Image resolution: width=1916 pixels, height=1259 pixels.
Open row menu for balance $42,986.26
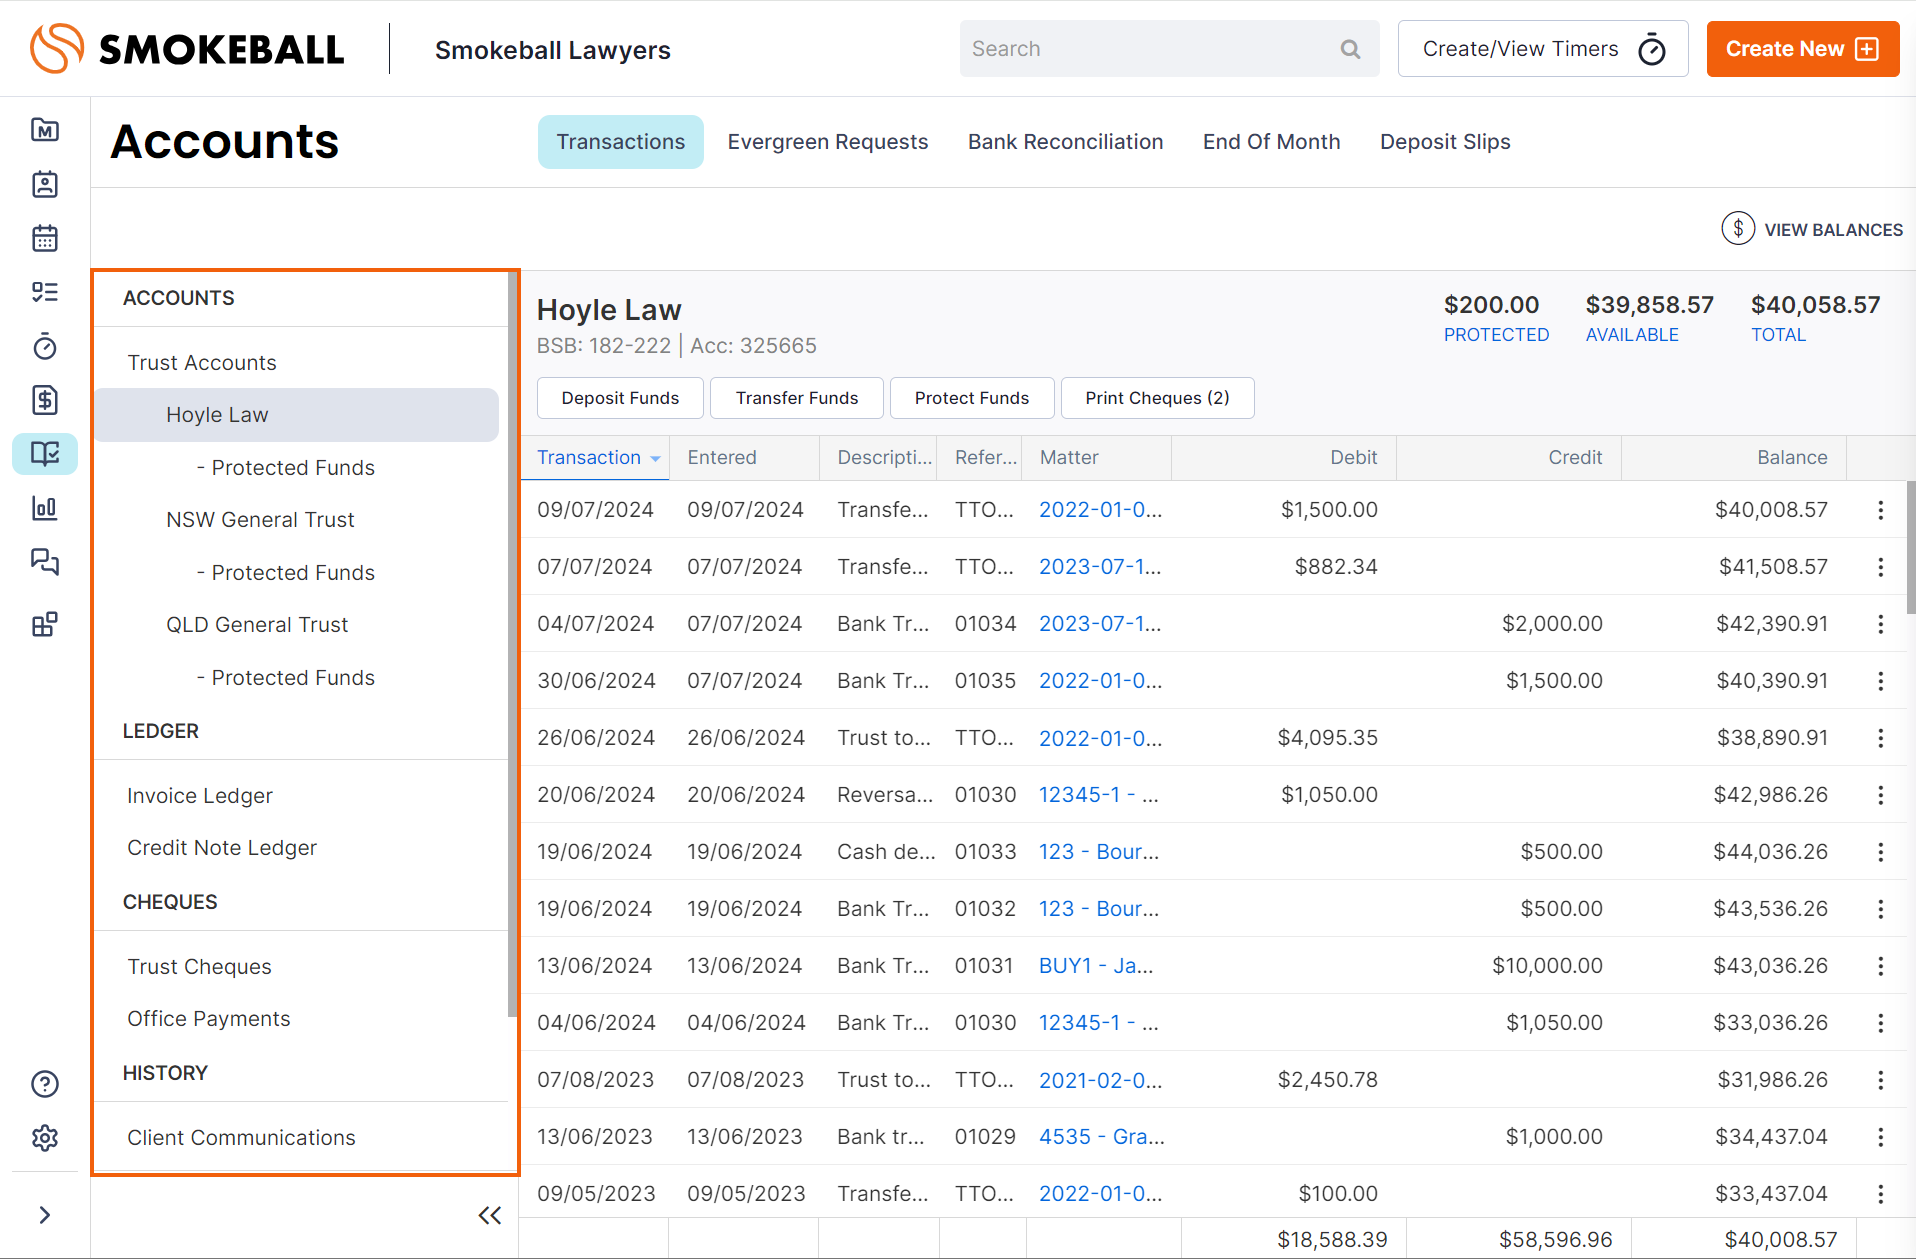click(x=1881, y=795)
